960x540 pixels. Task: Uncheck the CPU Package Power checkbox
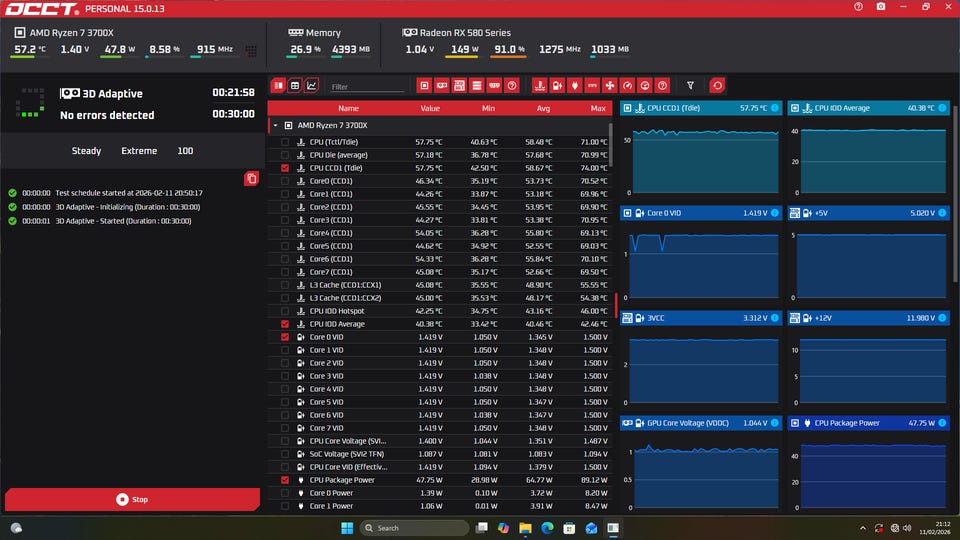[x=285, y=480]
